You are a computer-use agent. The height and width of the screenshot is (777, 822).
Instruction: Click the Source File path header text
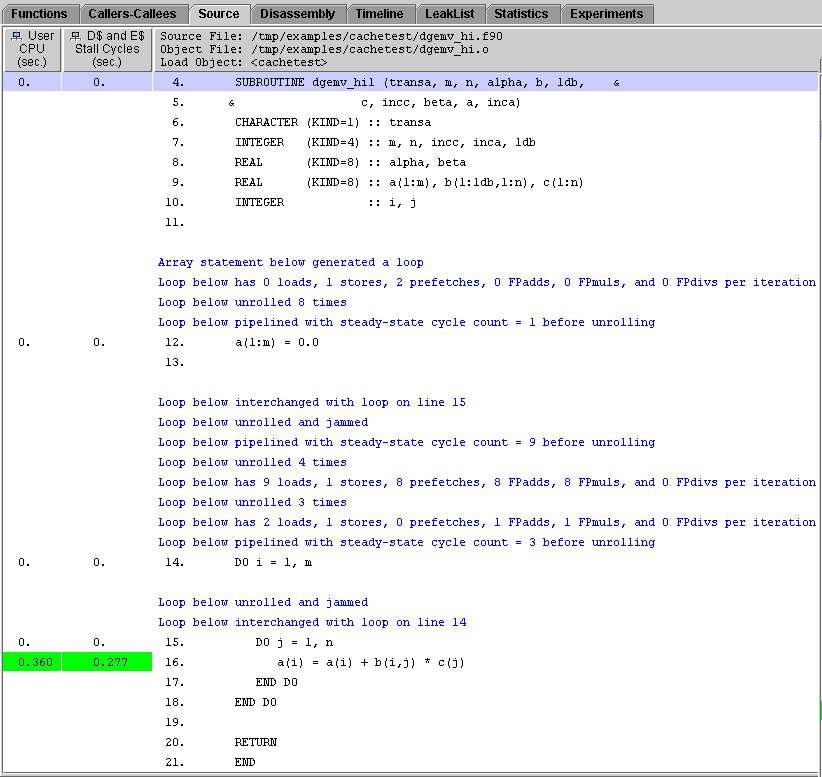pyautogui.click(x=331, y=36)
